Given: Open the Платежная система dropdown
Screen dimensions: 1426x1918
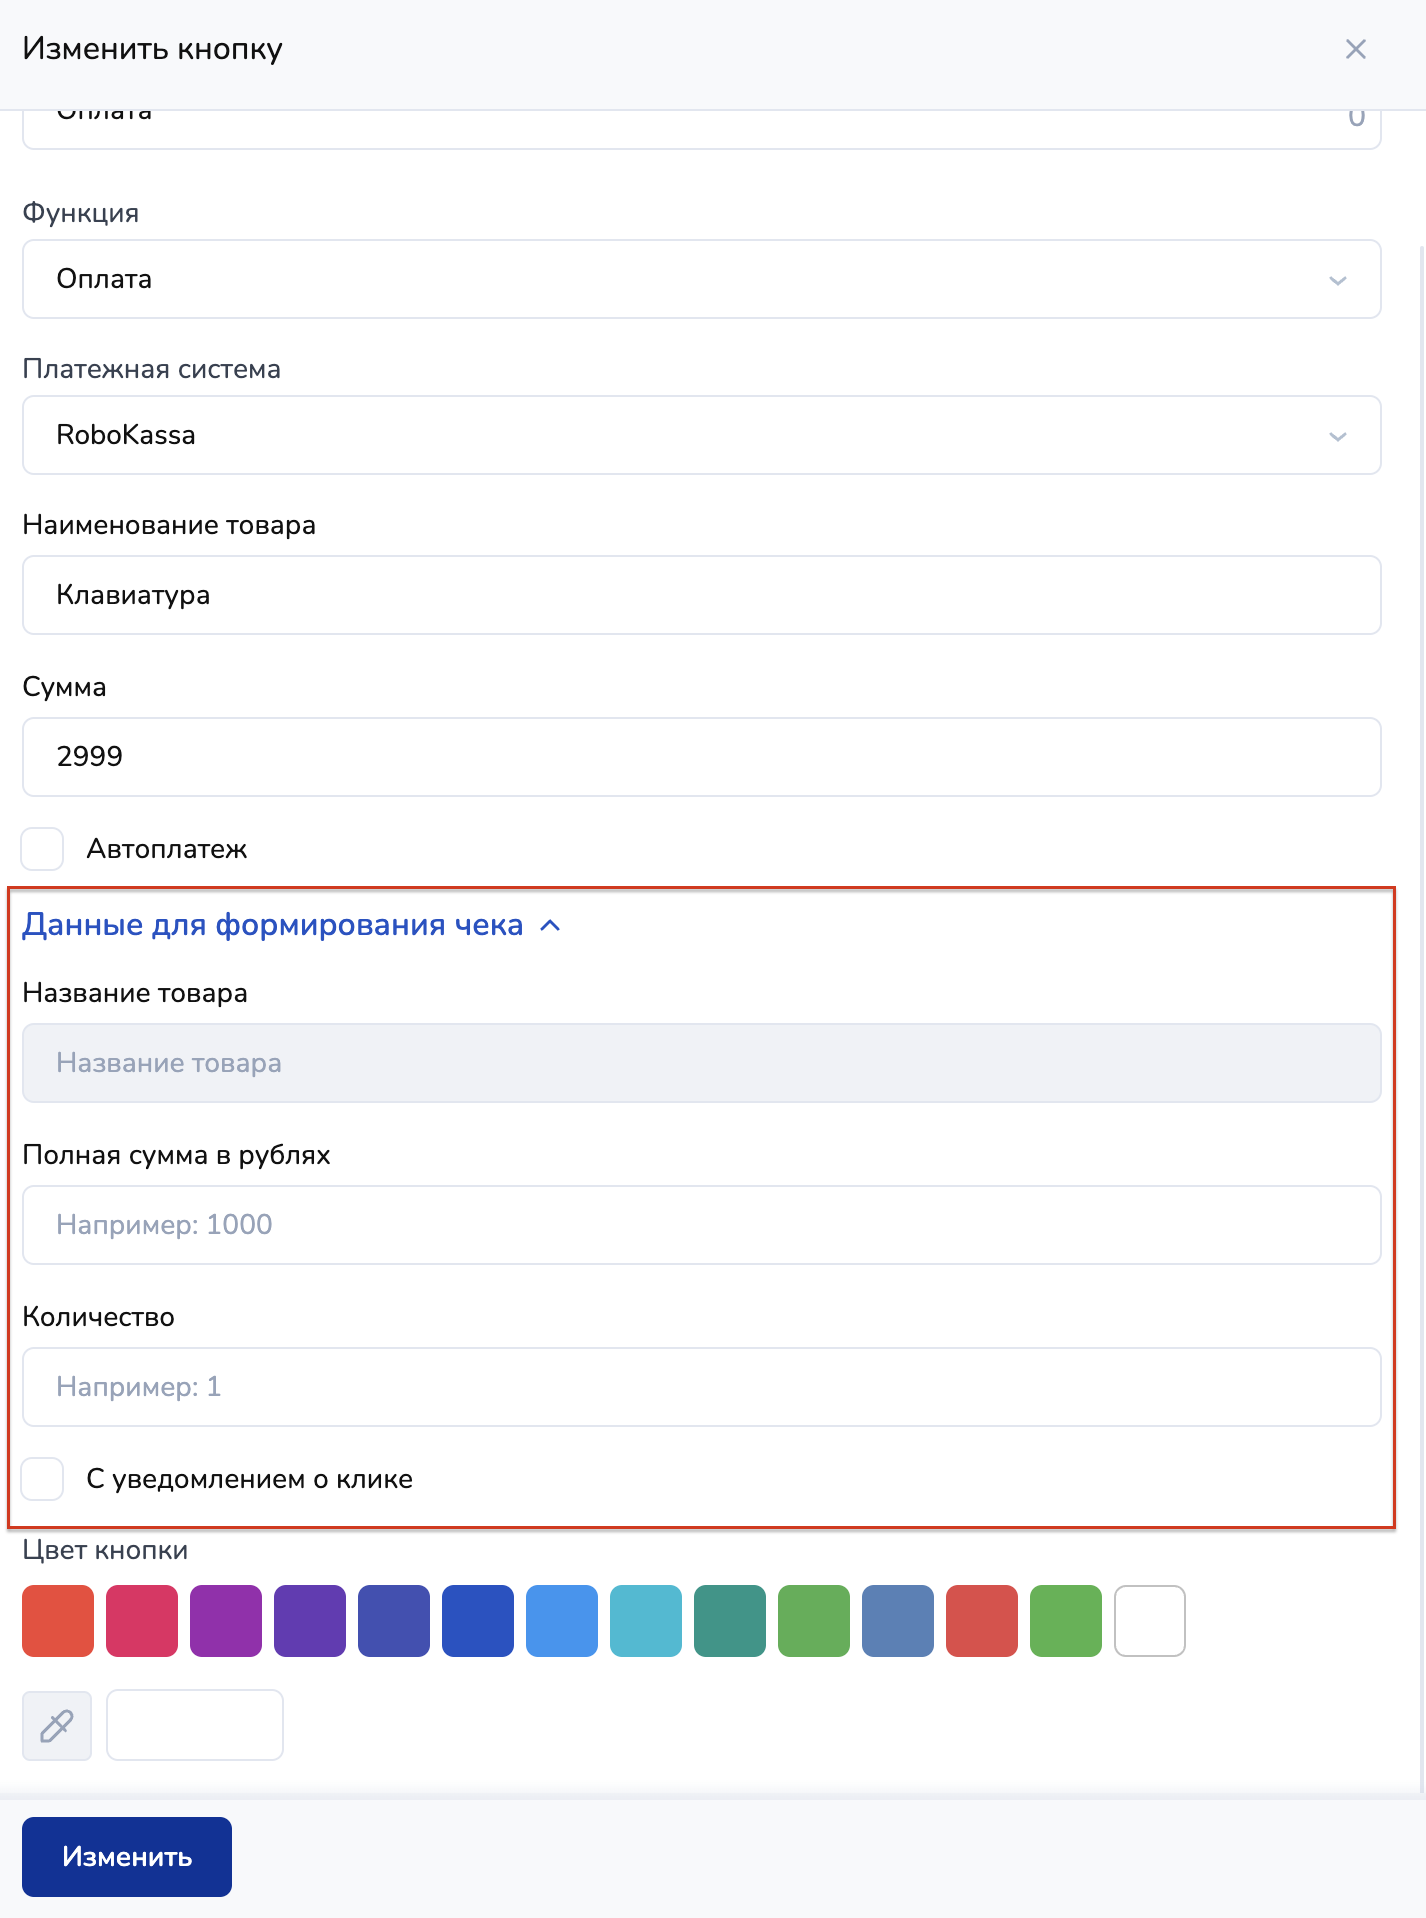Looking at the screenshot, I should [x=701, y=435].
